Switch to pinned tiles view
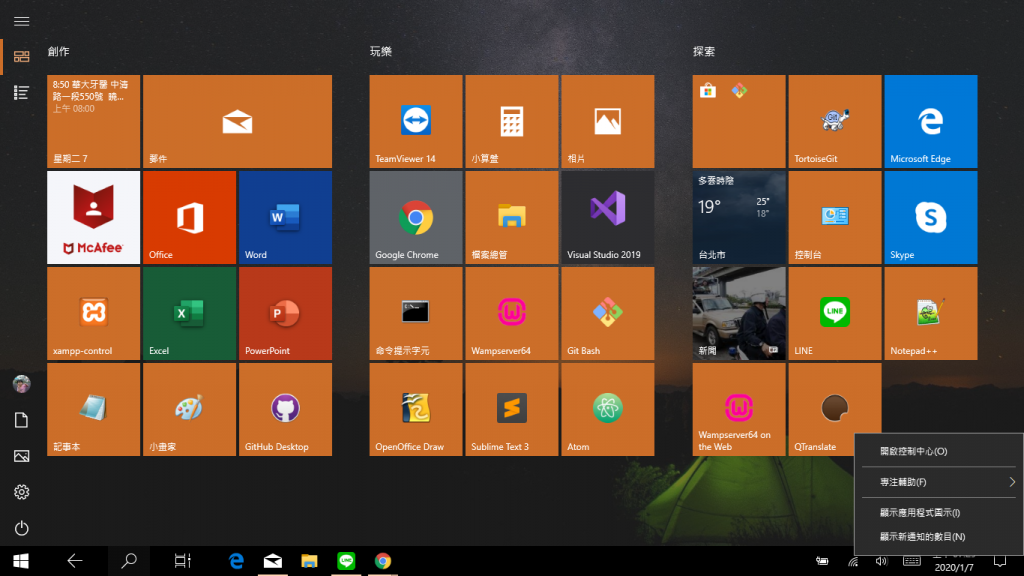 pos(22,57)
